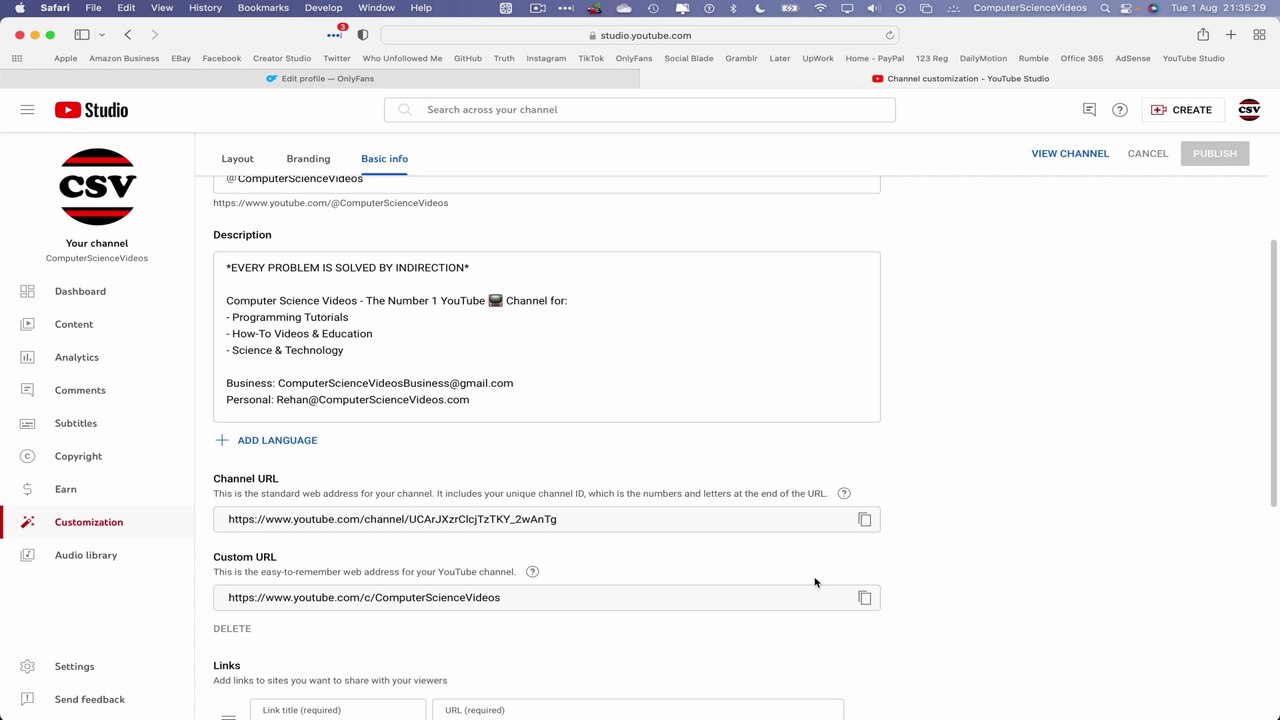Click ADD LANGUAGE
1280x720 pixels.
pos(266,440)
